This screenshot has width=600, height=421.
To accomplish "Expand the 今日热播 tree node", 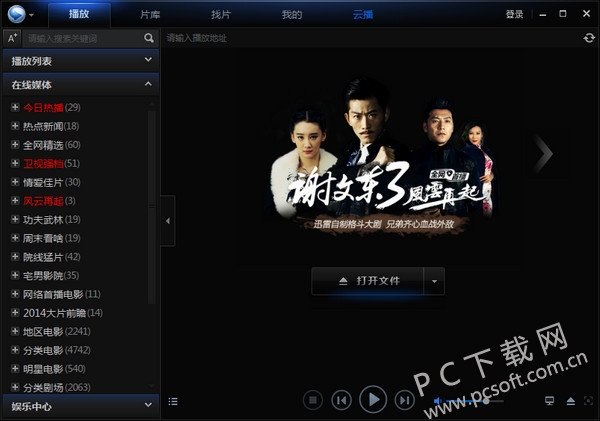I will [14, 108].
